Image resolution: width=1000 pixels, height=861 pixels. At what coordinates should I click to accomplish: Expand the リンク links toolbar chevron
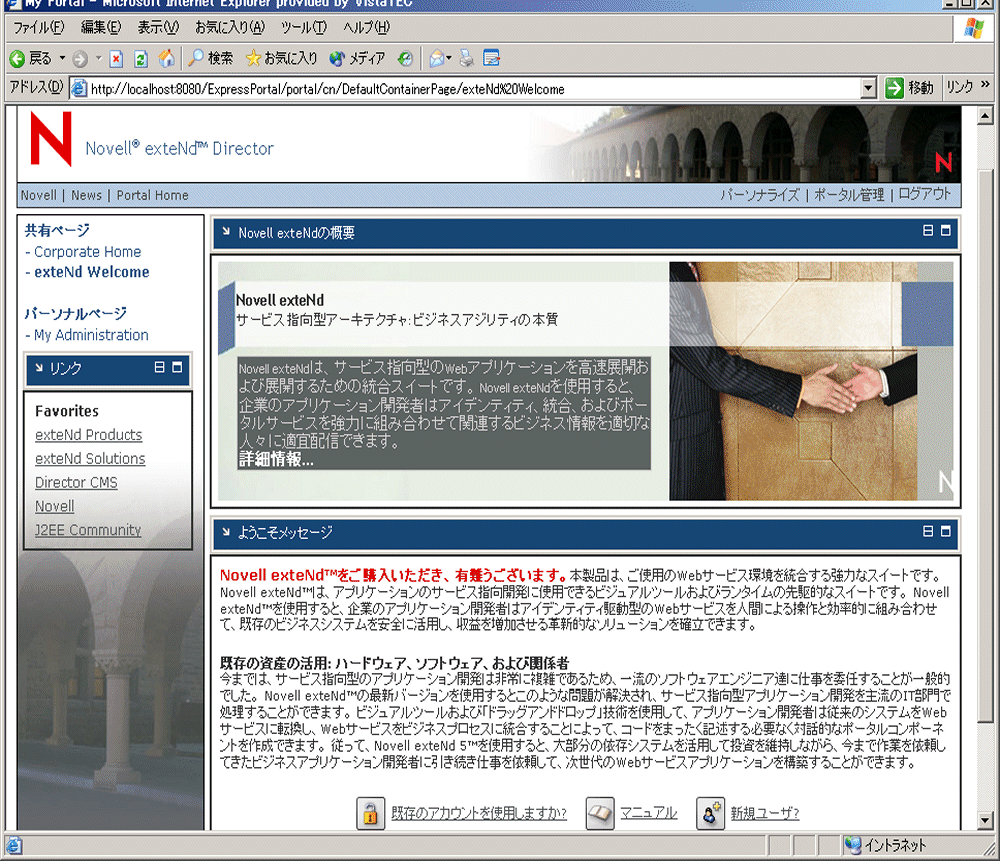pos(985,84)
